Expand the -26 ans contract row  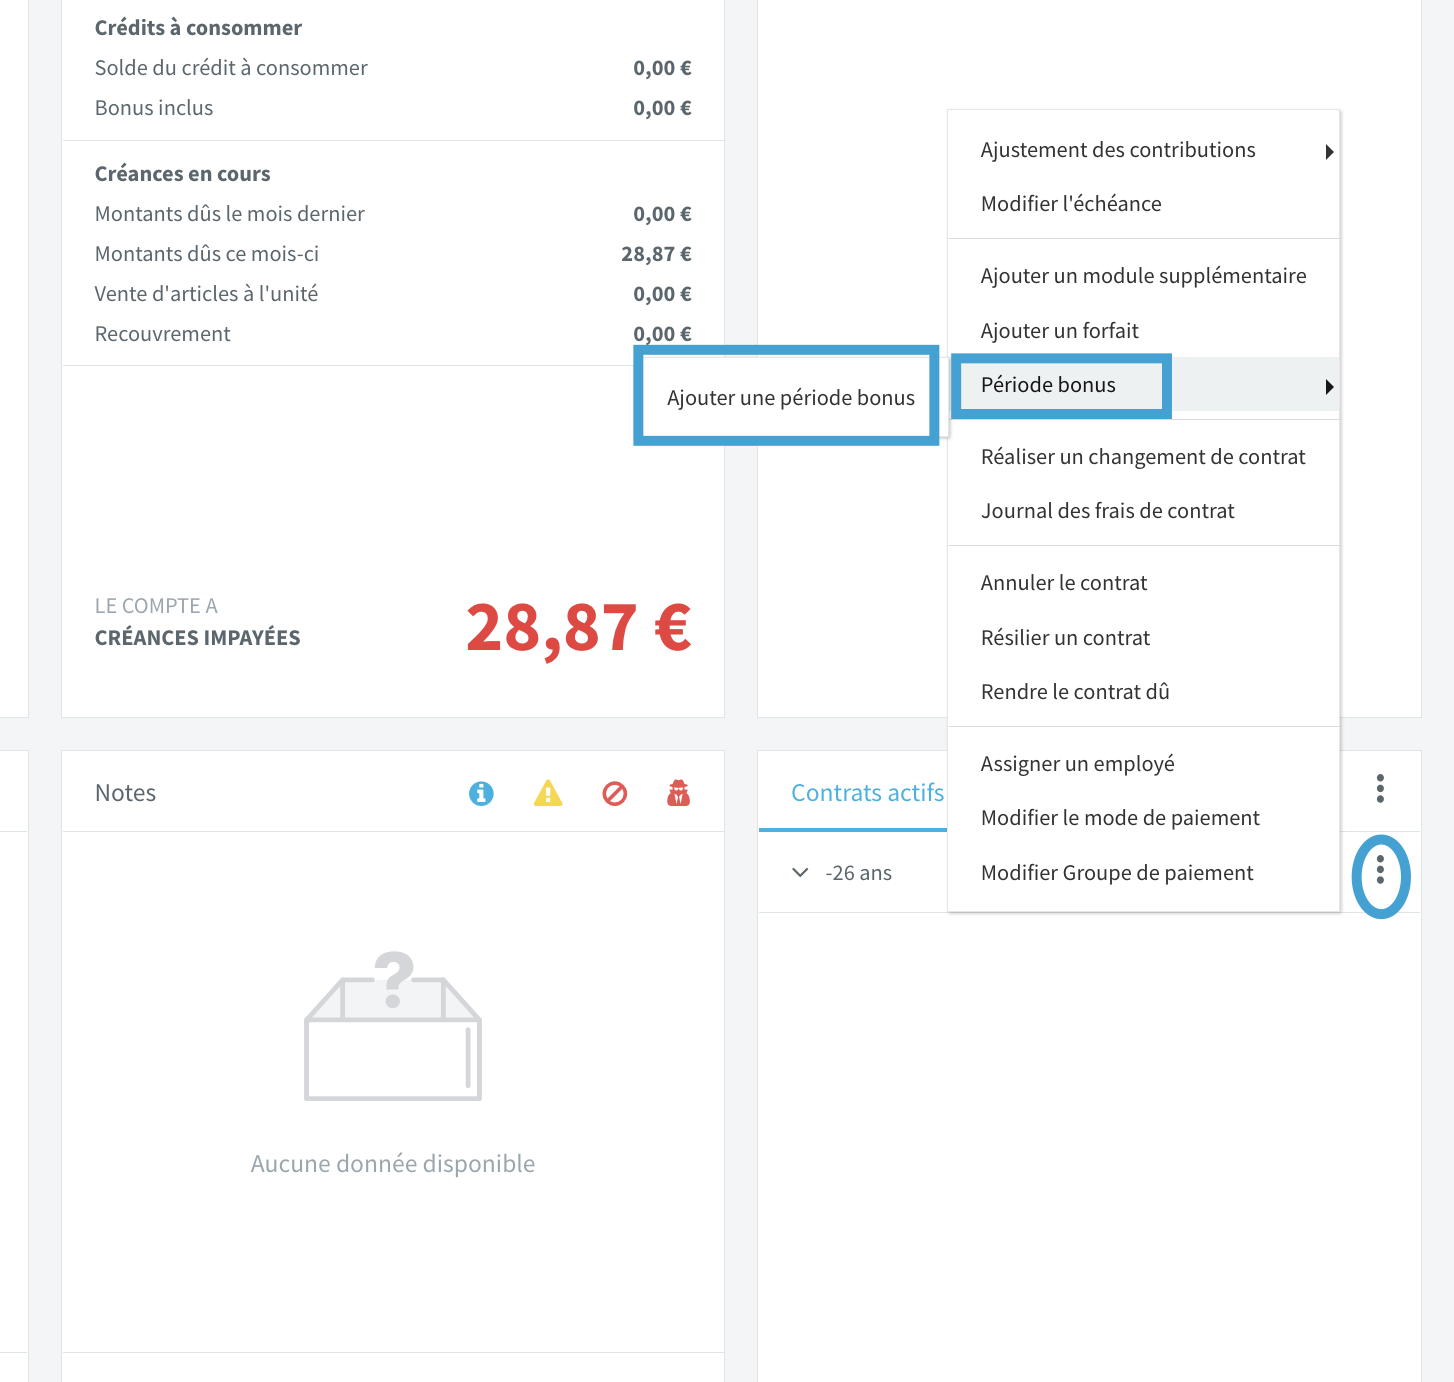point(800,872)
